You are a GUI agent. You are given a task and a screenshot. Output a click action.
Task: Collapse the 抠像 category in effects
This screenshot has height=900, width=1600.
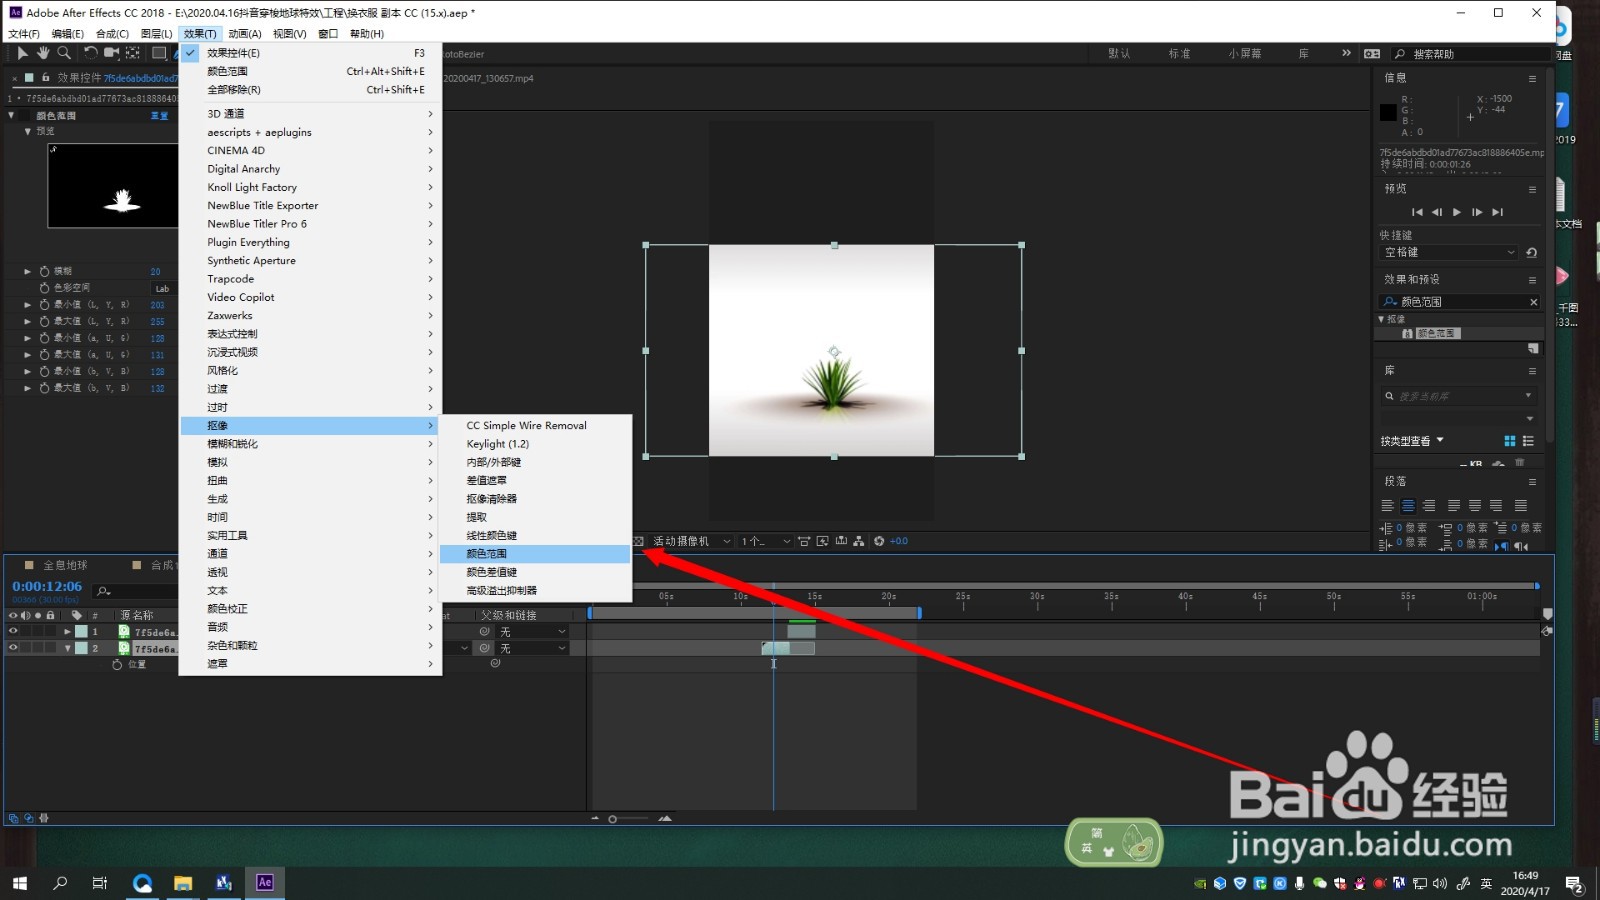coord(1382,319)
